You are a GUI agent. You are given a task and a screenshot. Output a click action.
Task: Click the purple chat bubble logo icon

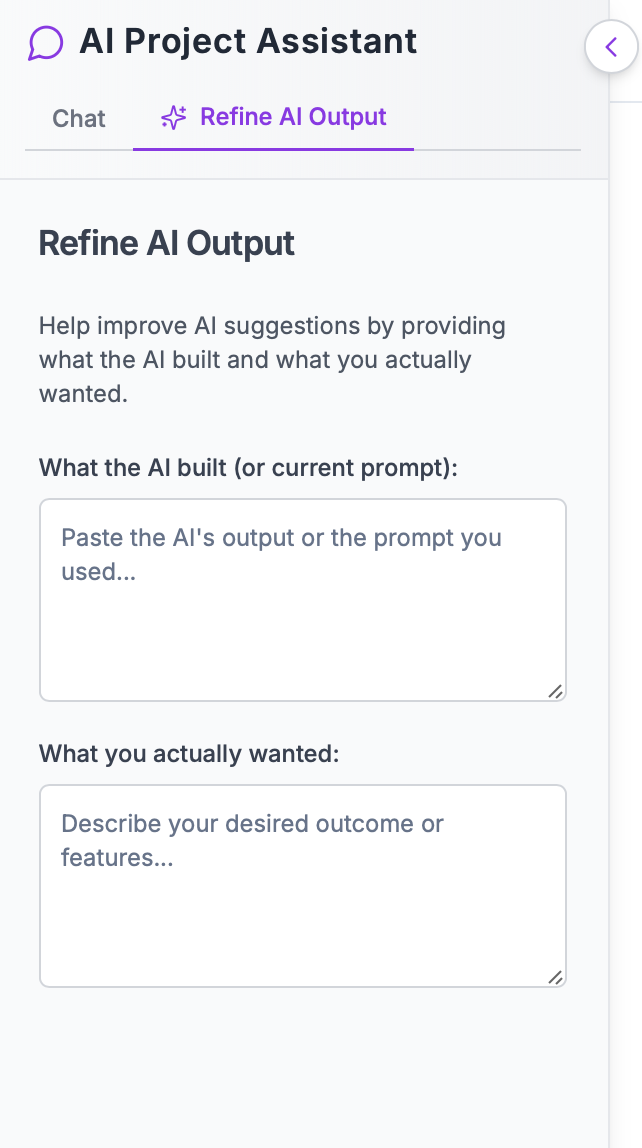tap(46, 43)
